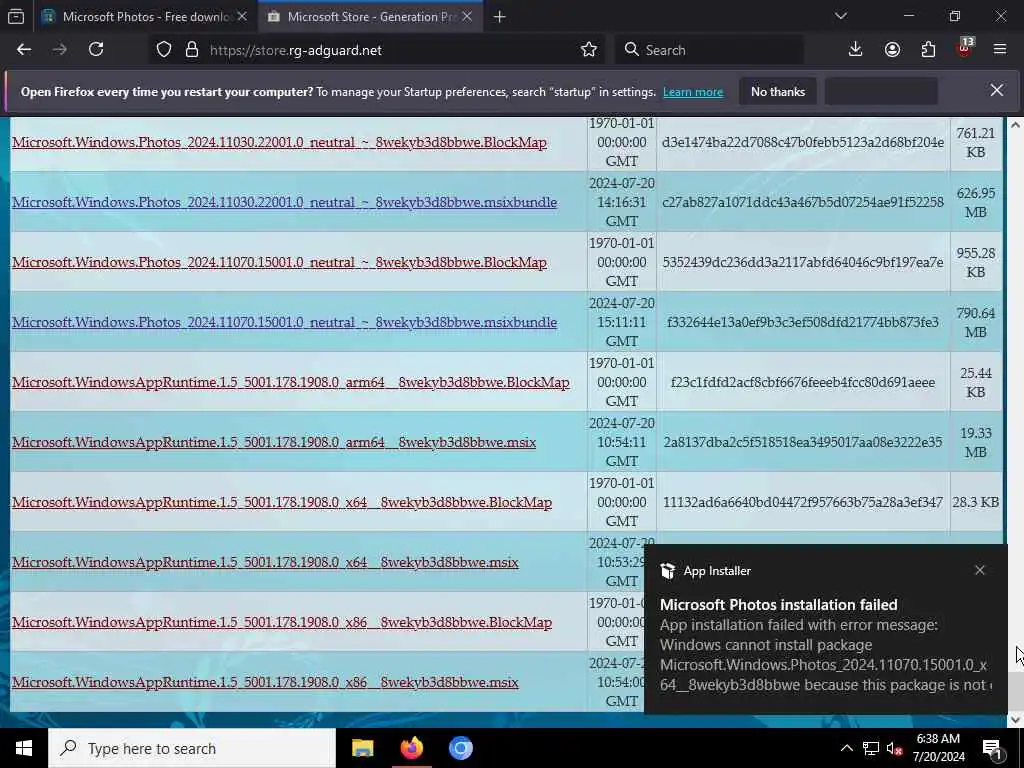View site security lock info
Image resolution: width=1024 pixels, height=768 pixels.
click(x=192, y=50)
